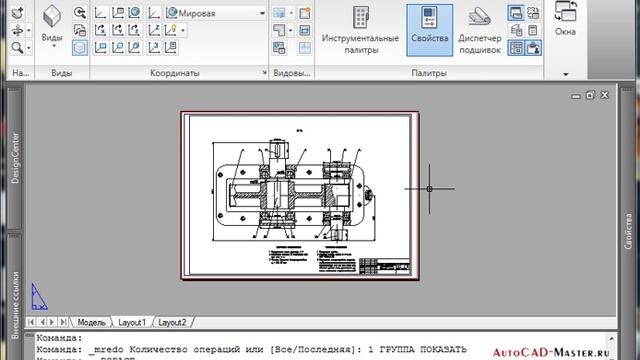Expand viewport configuration dropdown arrow

(x=291, y=13)
